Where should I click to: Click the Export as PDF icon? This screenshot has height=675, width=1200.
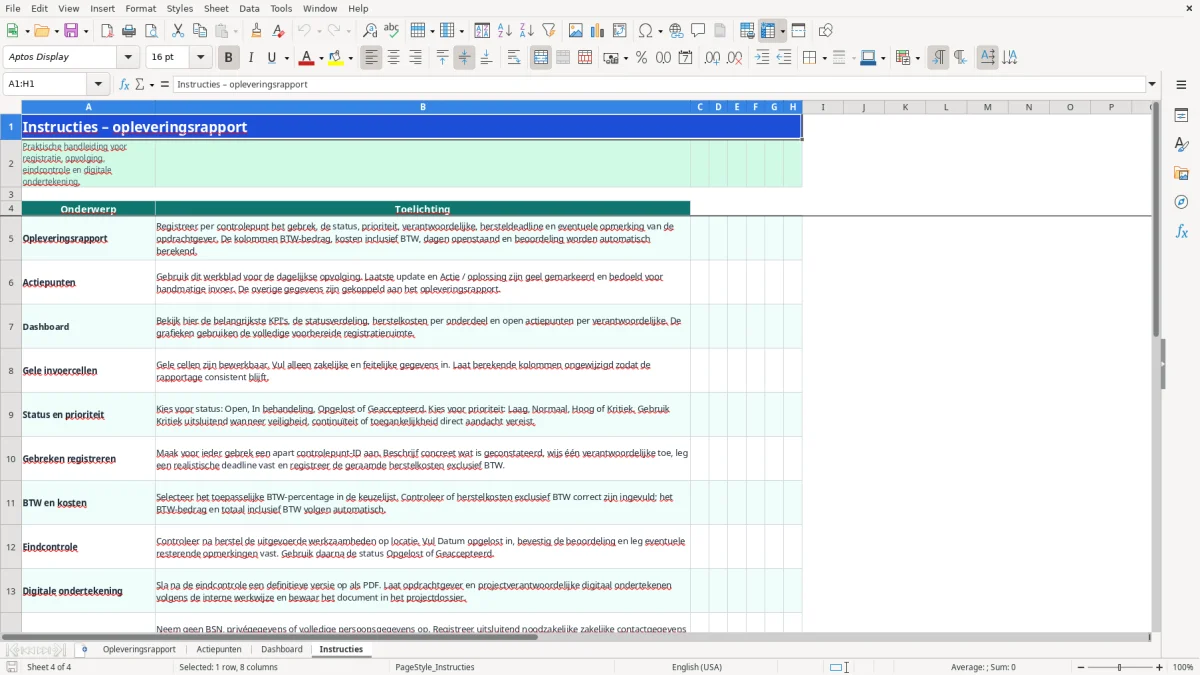107,31
